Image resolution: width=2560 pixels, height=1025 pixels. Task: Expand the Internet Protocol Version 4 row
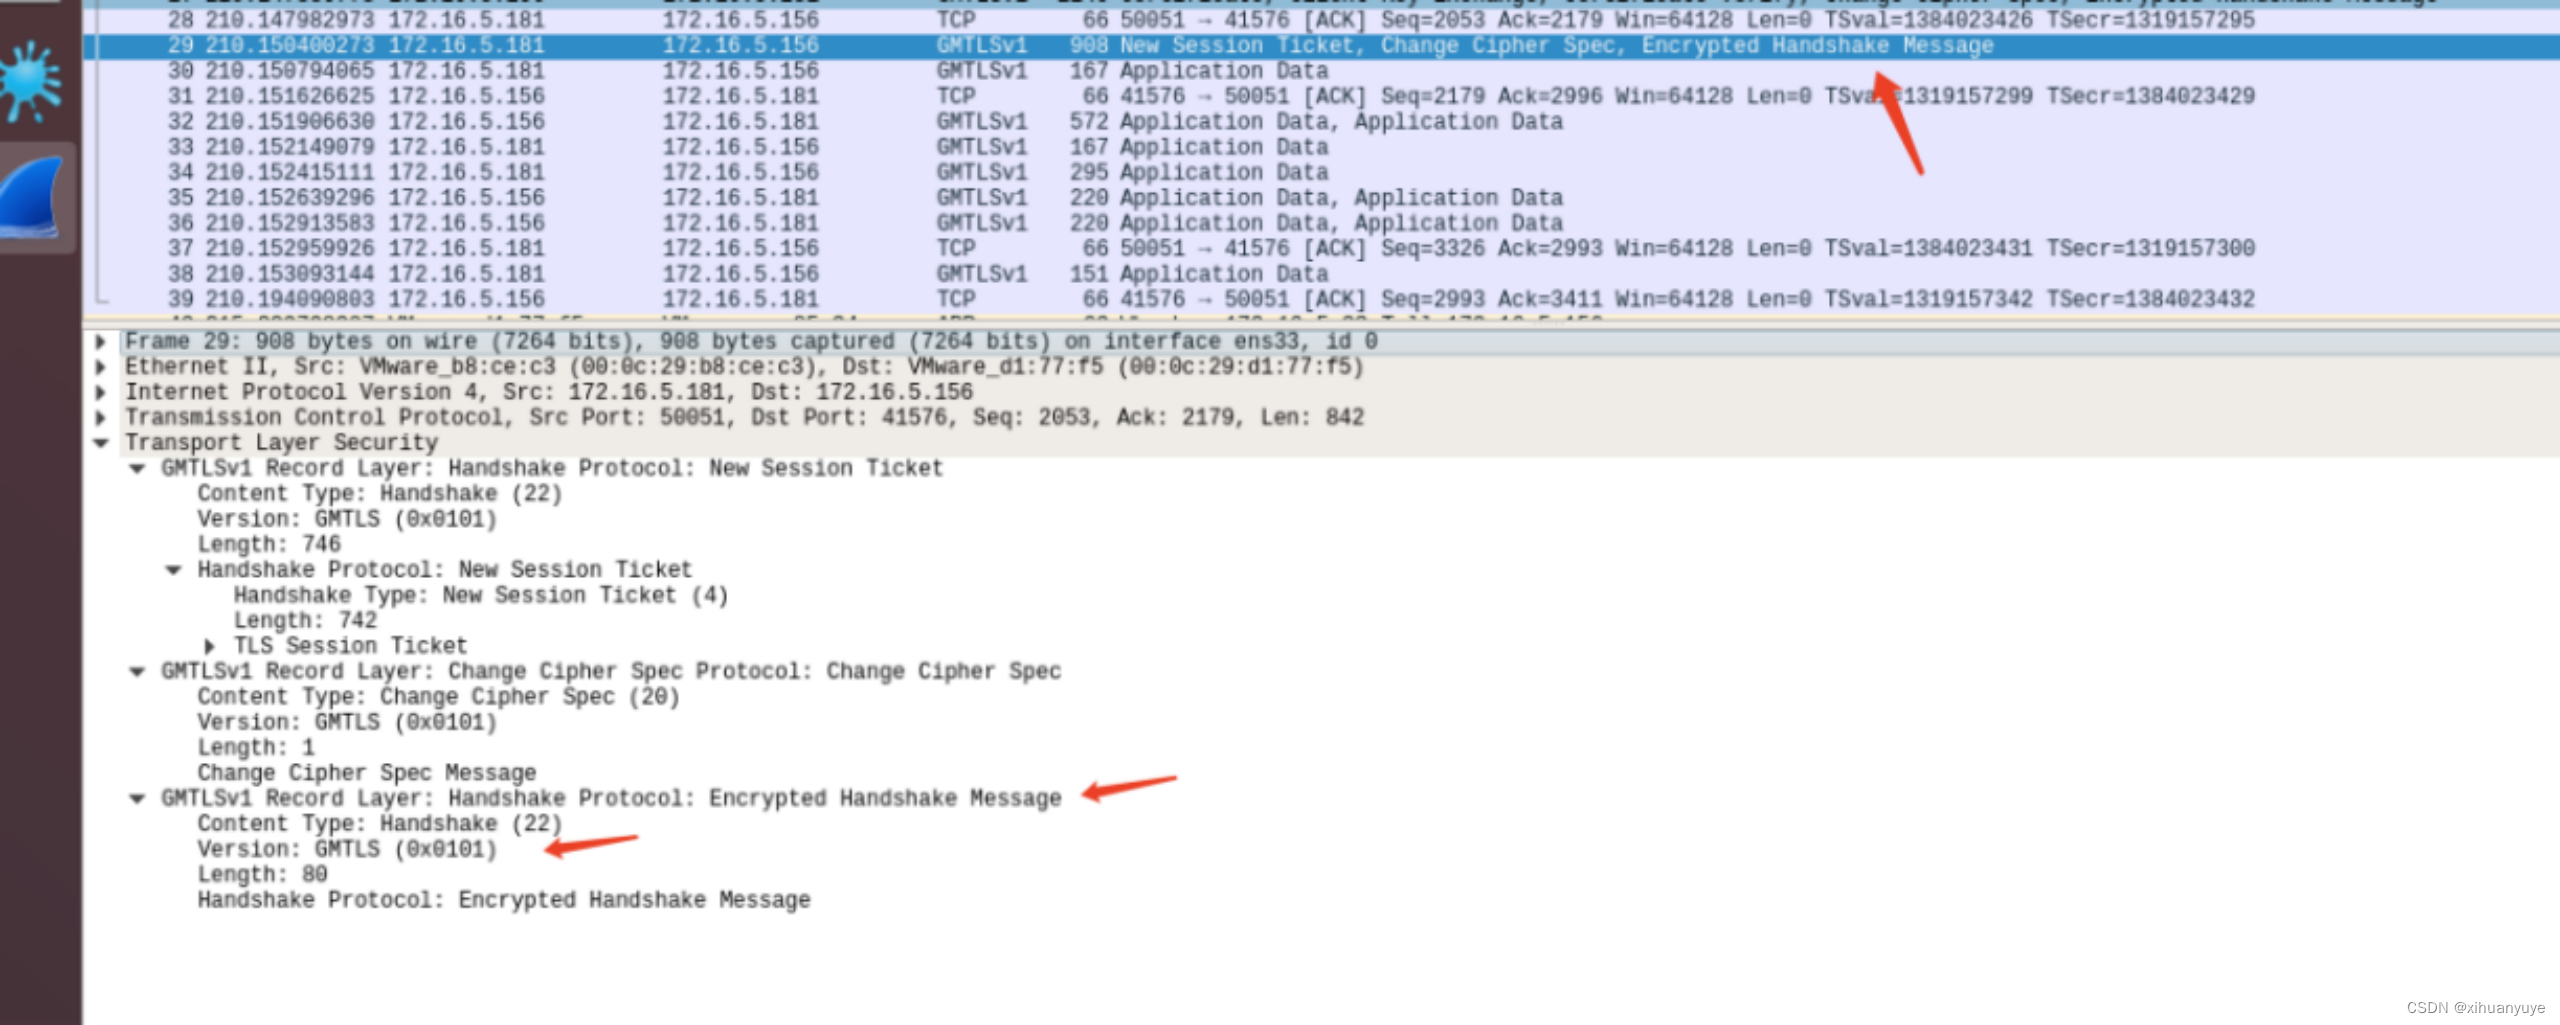click(100, 392)
